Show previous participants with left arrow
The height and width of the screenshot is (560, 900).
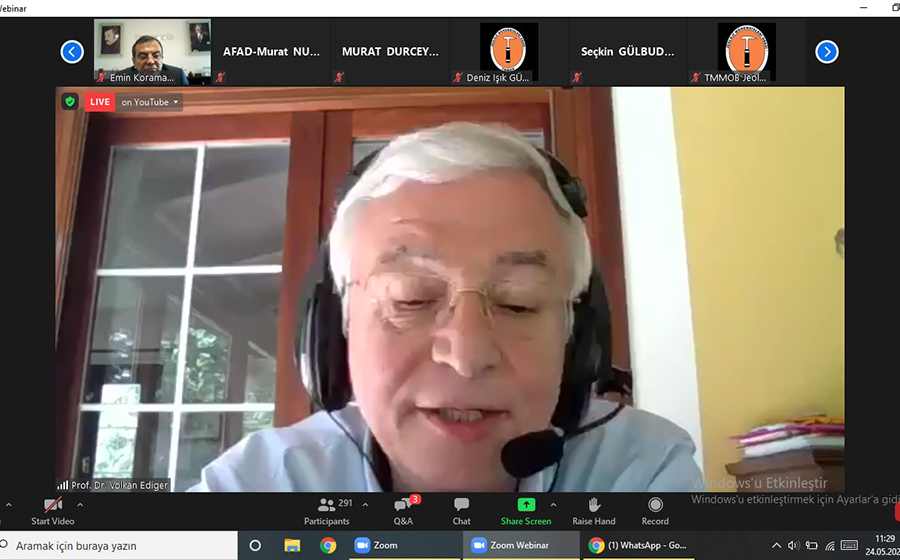point(72,52)
